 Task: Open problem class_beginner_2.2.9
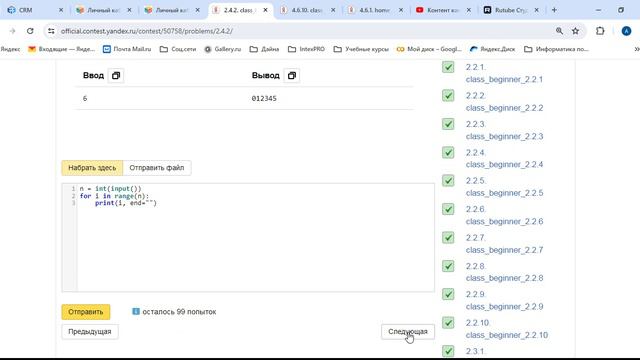point(504,307)
